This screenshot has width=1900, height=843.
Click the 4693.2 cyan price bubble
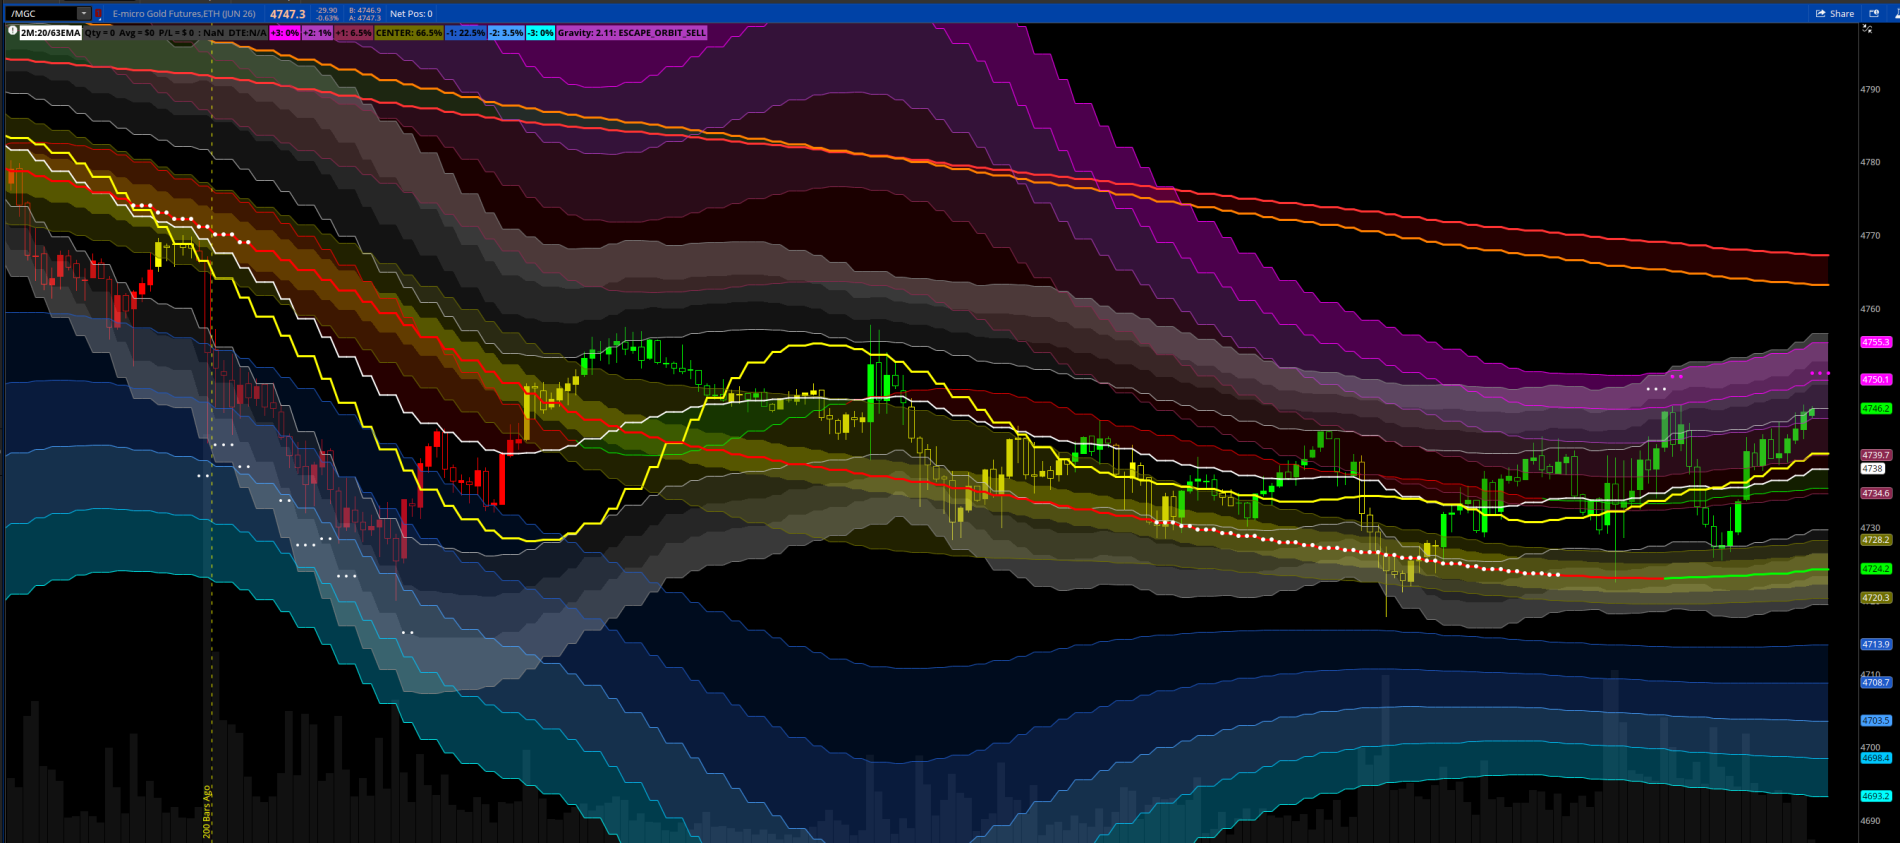click(1875, 796)
